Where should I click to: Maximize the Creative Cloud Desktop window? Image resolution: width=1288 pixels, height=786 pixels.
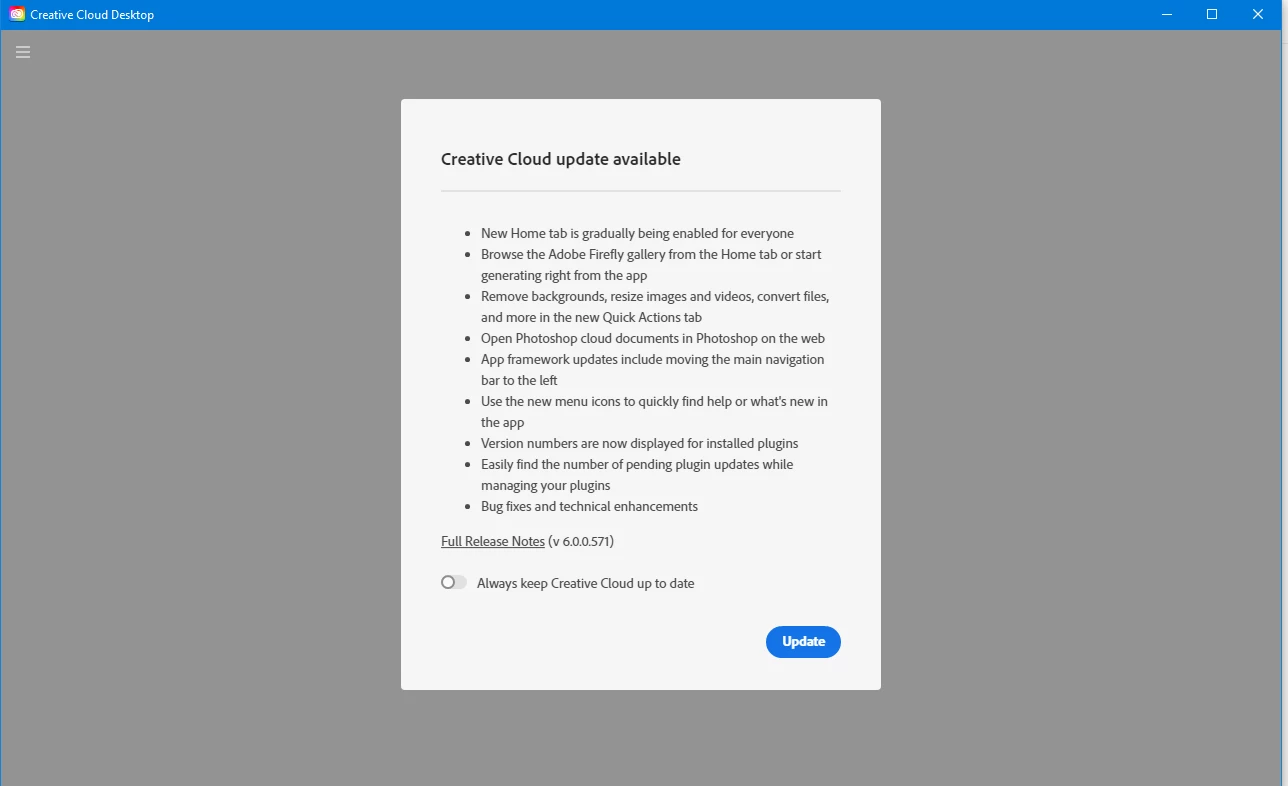(1212, 15)
